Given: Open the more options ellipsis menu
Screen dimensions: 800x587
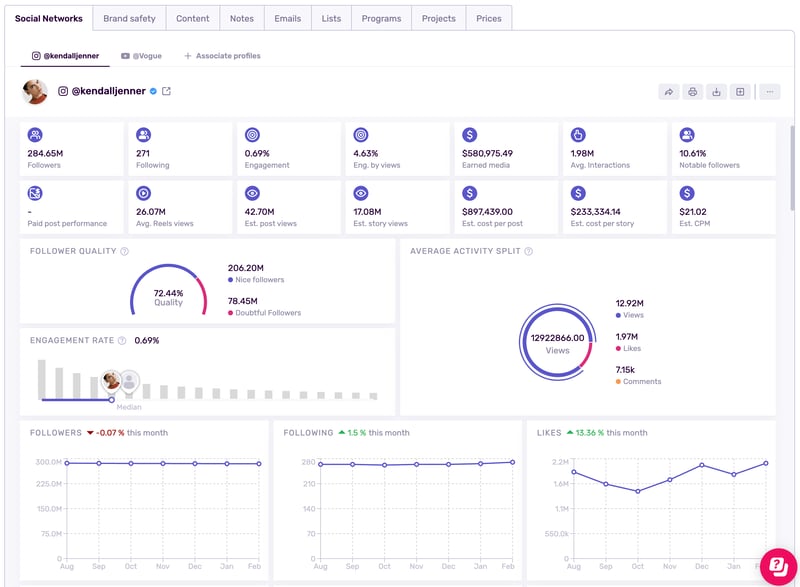Looking at the screenshot, I should (770, 92).
